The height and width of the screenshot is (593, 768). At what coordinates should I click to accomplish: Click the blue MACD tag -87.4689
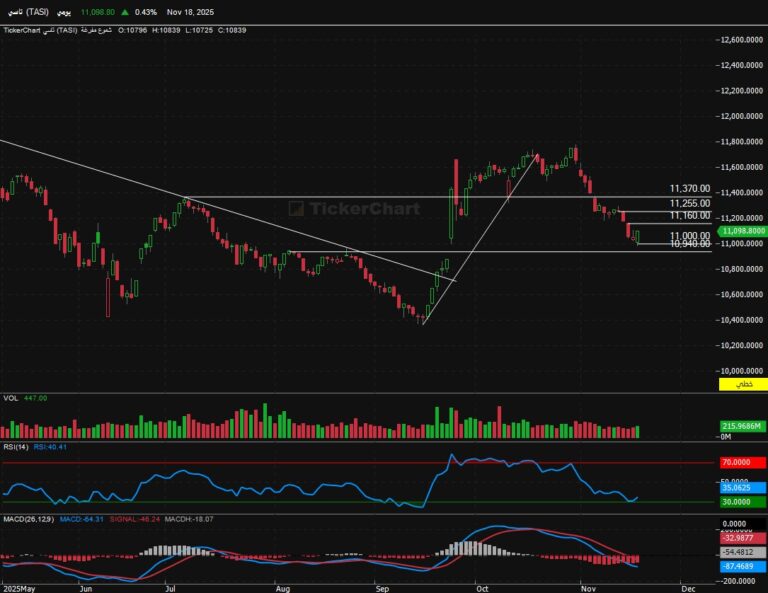743,565
